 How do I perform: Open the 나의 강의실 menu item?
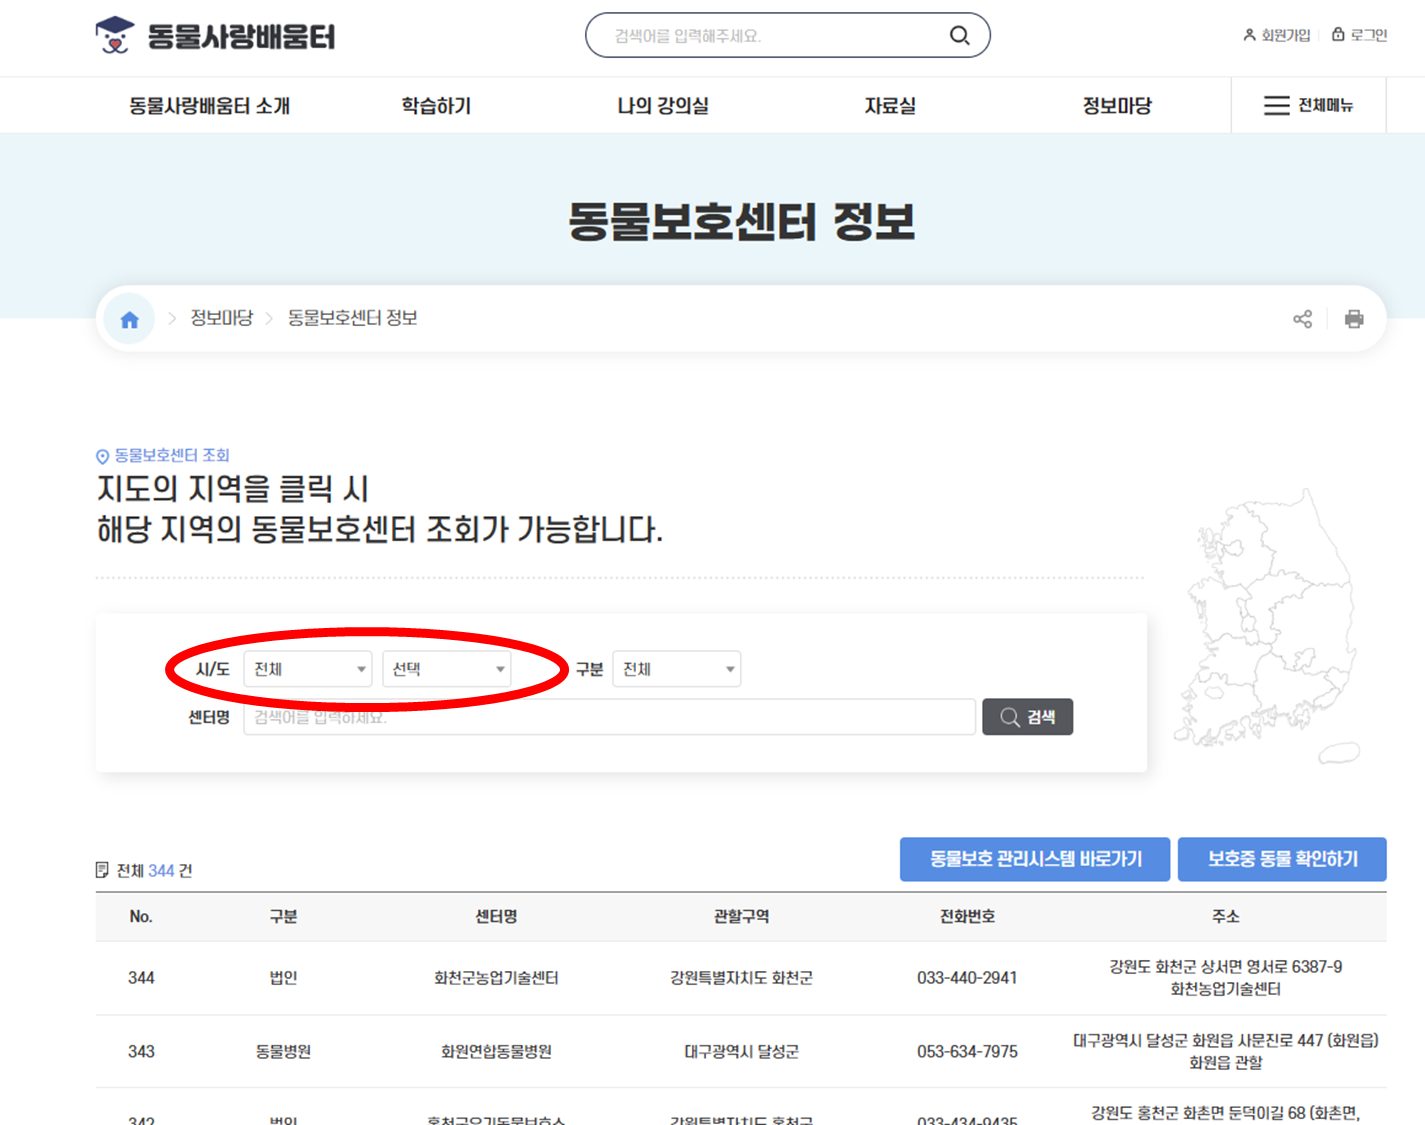pos(663,105)
